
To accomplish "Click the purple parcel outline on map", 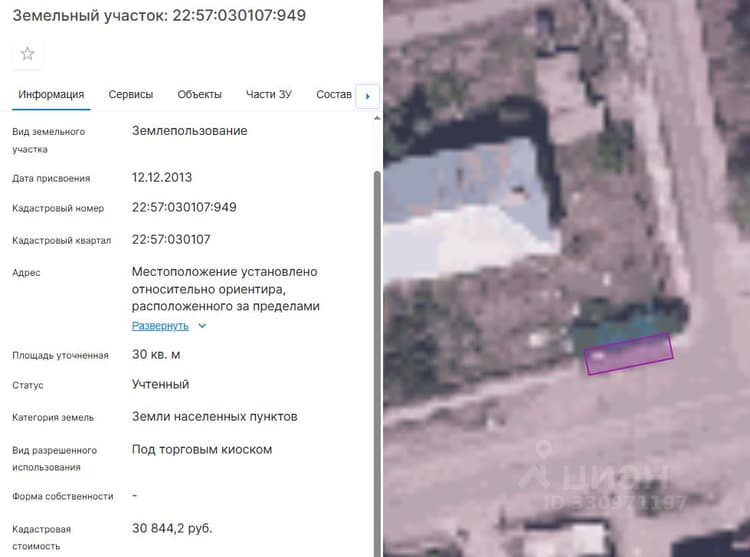I will [629, 354].
